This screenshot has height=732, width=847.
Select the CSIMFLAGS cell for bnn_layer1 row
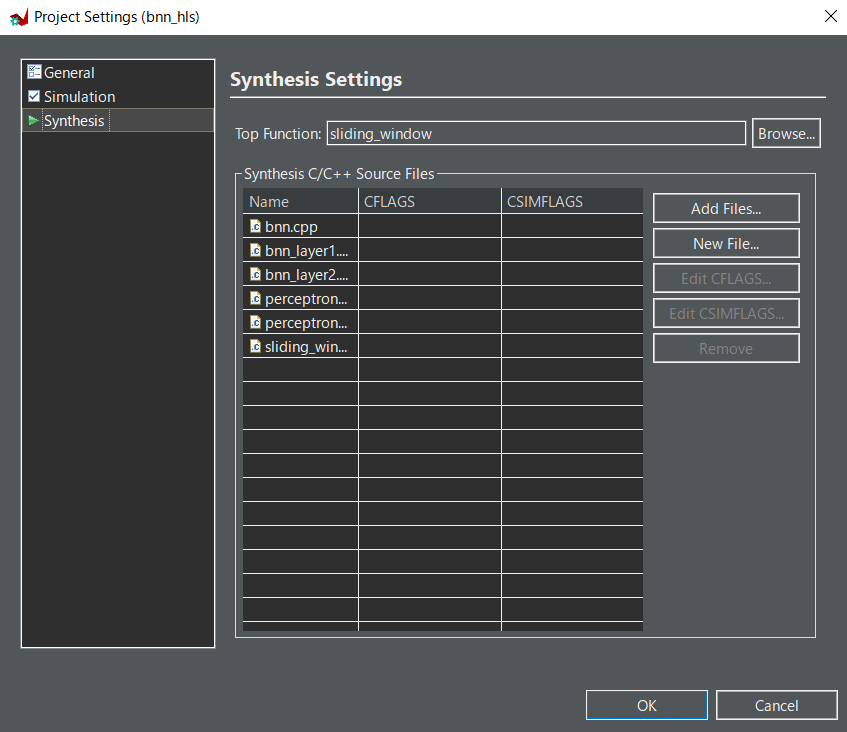pyautogui.click(x=572, y=250)
